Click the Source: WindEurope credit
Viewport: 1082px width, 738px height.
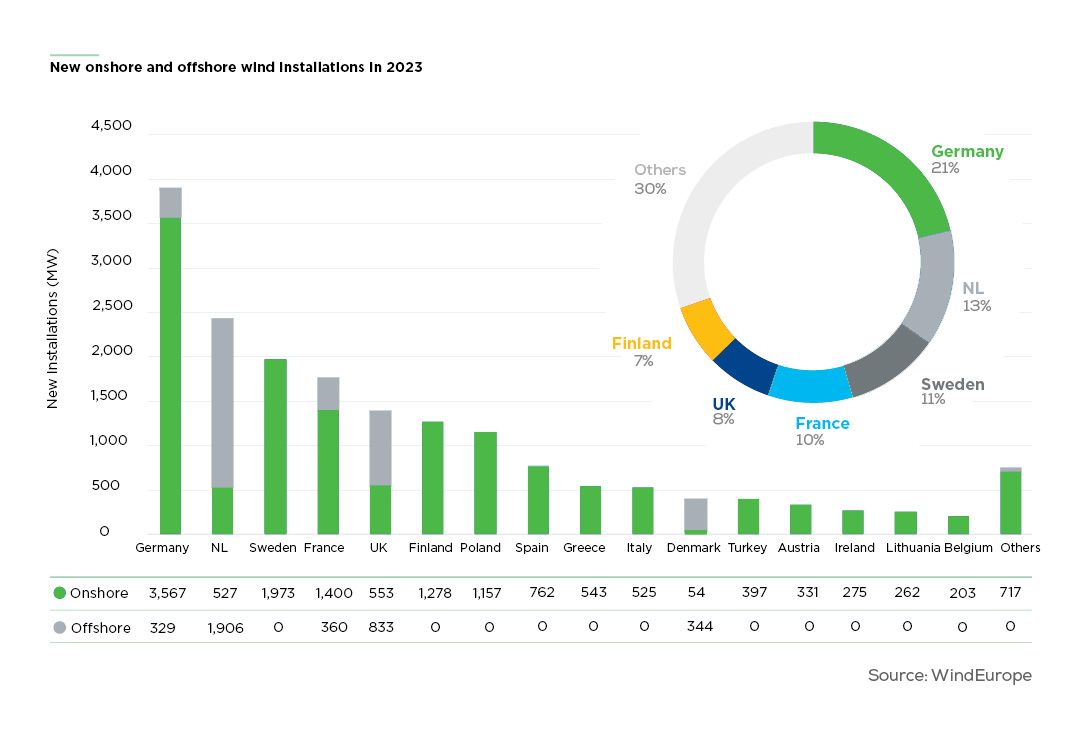pyautogui.click(x=950, y=675)
